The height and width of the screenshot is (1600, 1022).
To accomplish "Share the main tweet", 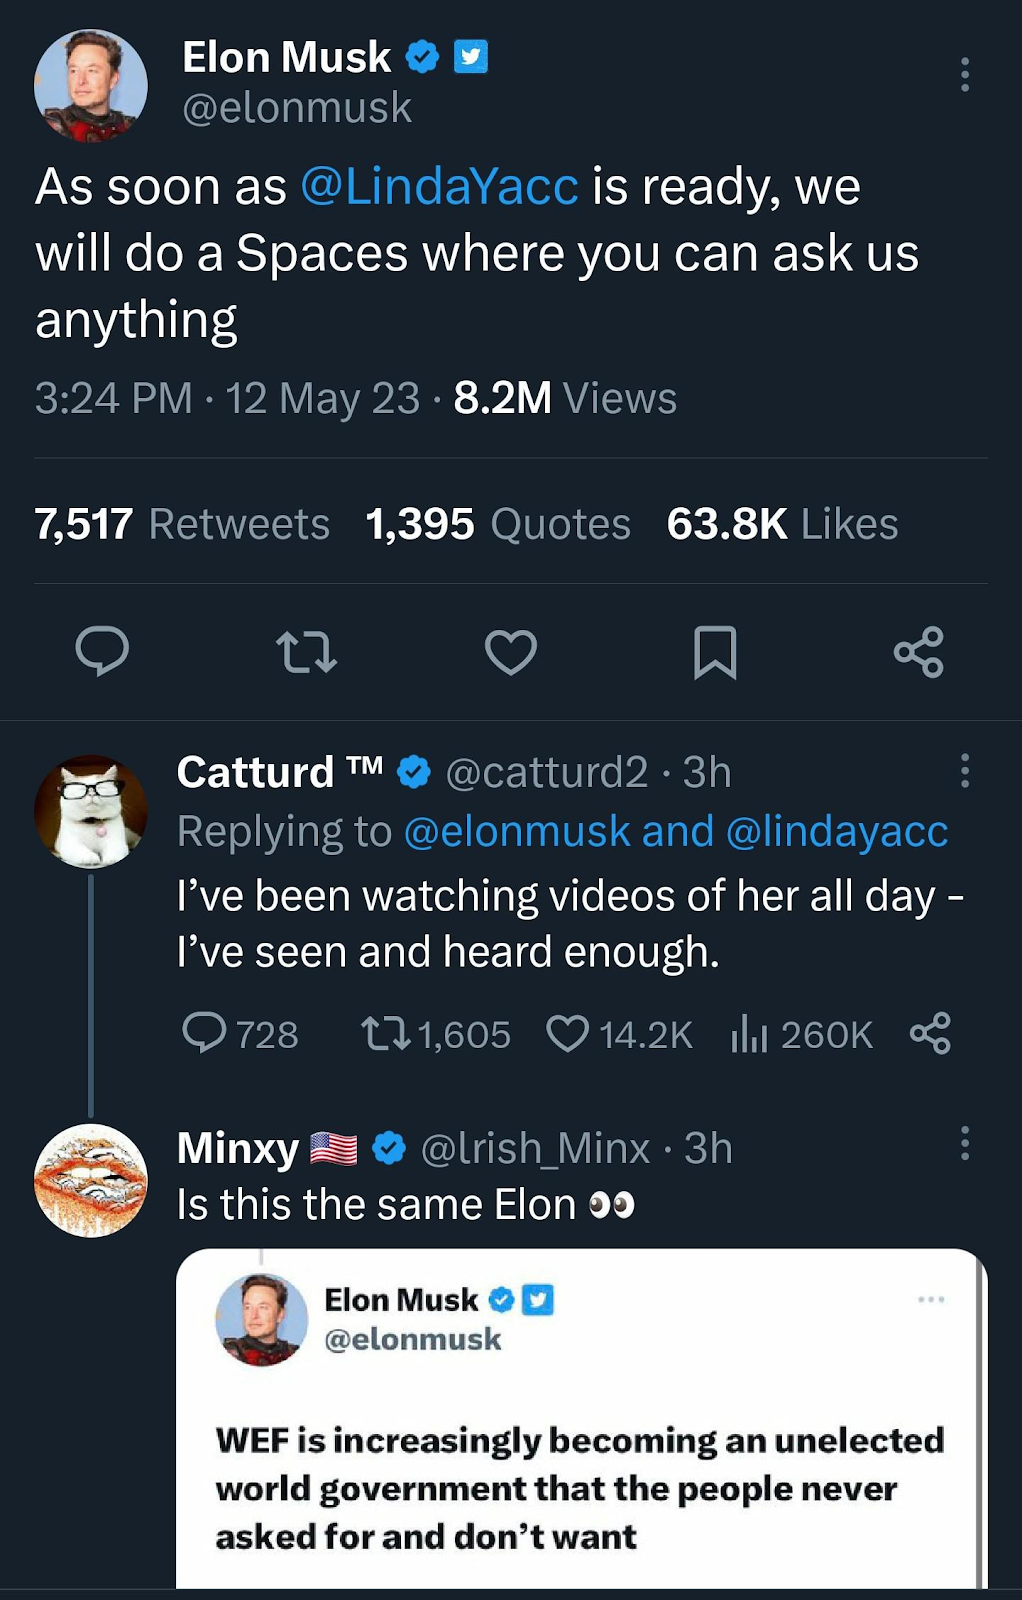I will point(919,652).
